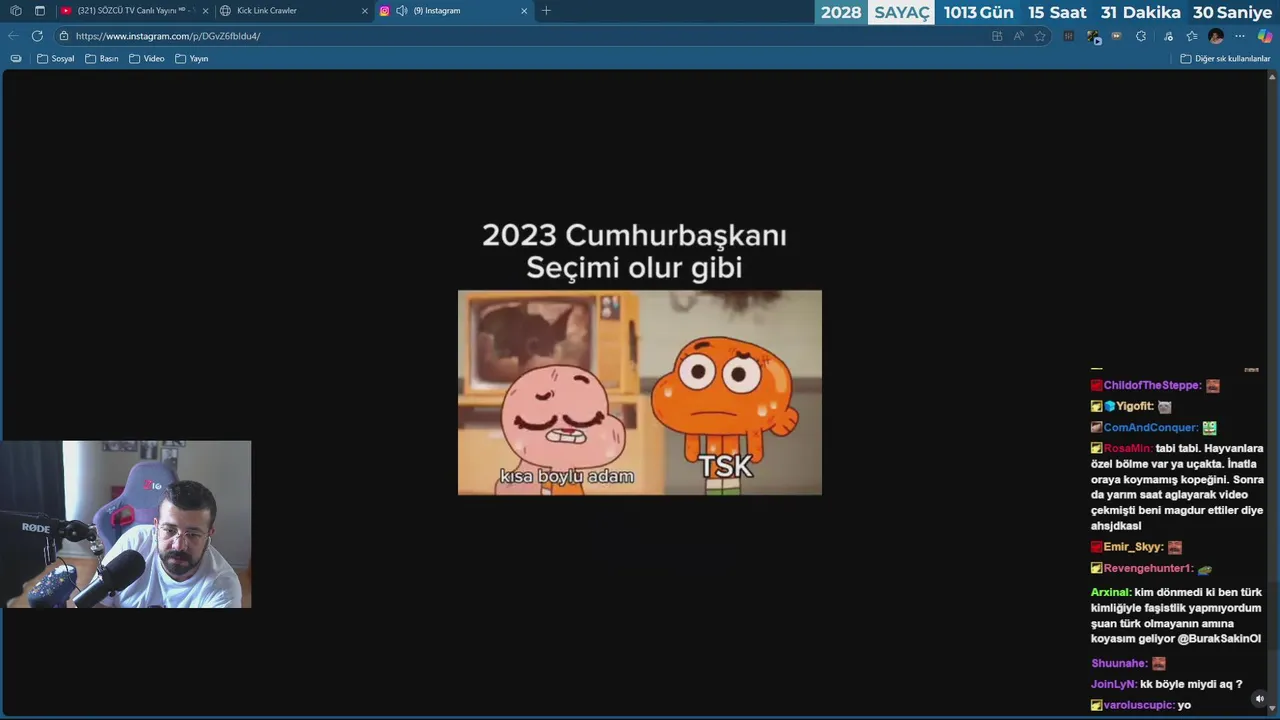Mute the Instagram tab speaker icon
Image resolution: width=1280 pixels, height=720 pixels.
coord(401,11)
